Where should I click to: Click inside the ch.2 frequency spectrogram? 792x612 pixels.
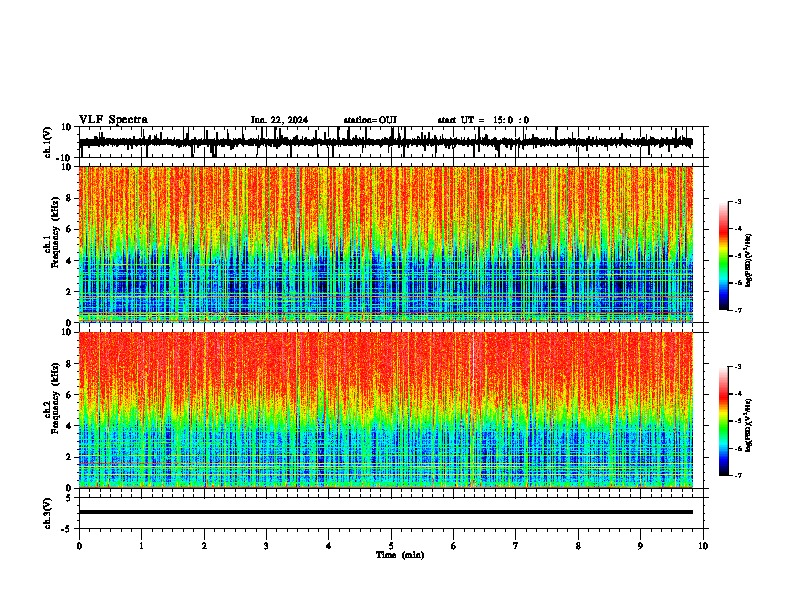pos(385,410)
